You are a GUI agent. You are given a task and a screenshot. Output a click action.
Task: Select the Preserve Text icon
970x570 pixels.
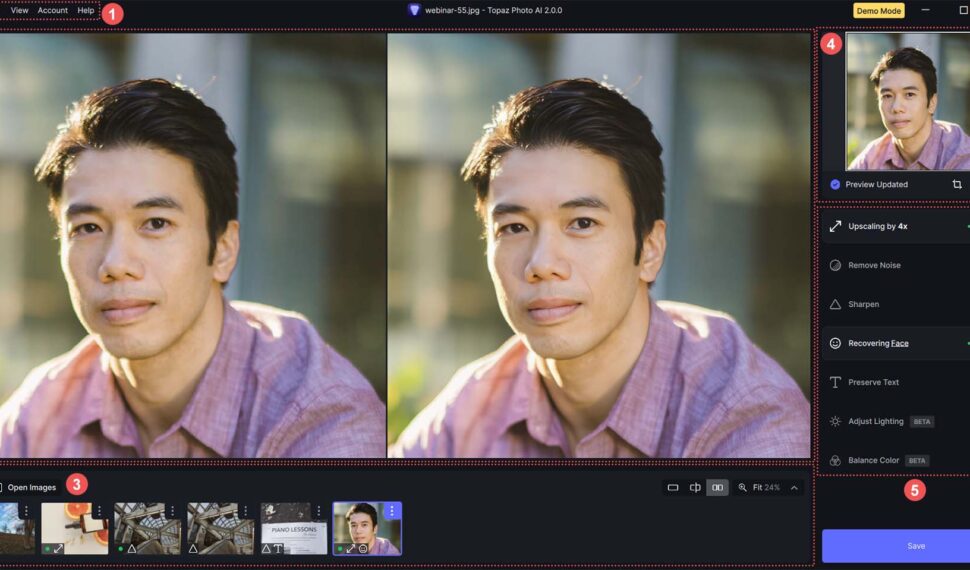(x=835, y=382)
